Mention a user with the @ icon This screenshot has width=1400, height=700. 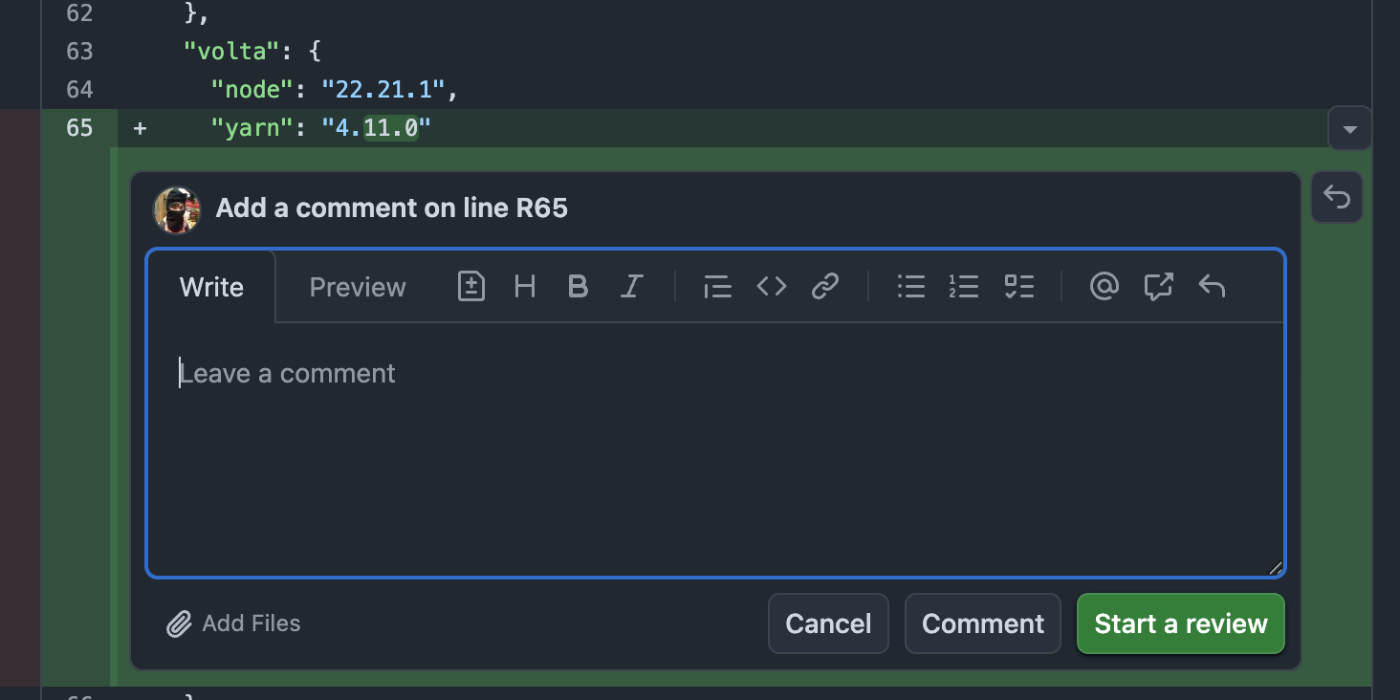(x=1104, y=287)
